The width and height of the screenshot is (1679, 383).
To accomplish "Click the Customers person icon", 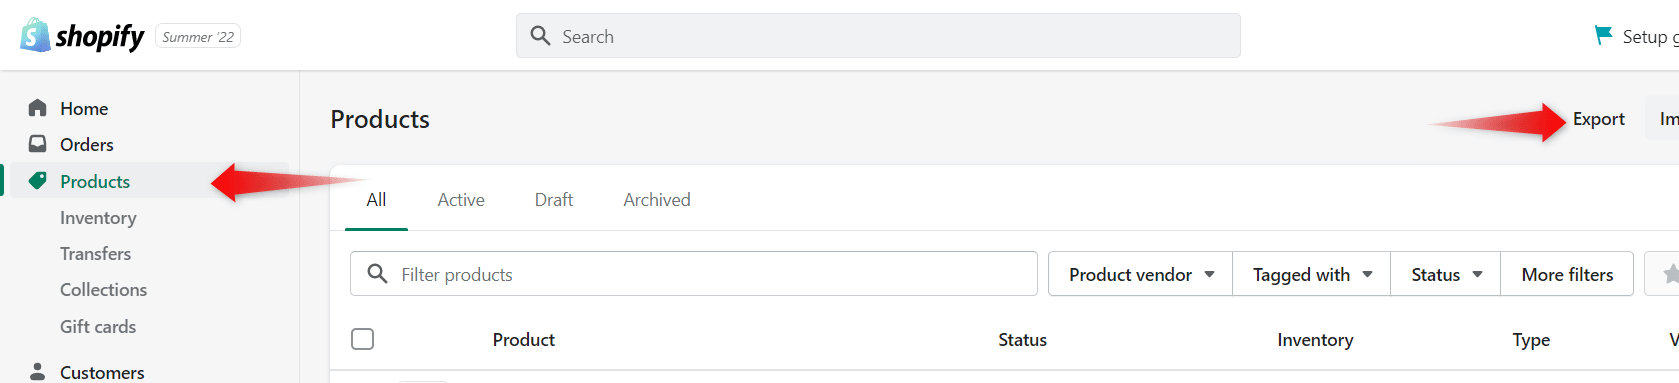I will [38, 372].
